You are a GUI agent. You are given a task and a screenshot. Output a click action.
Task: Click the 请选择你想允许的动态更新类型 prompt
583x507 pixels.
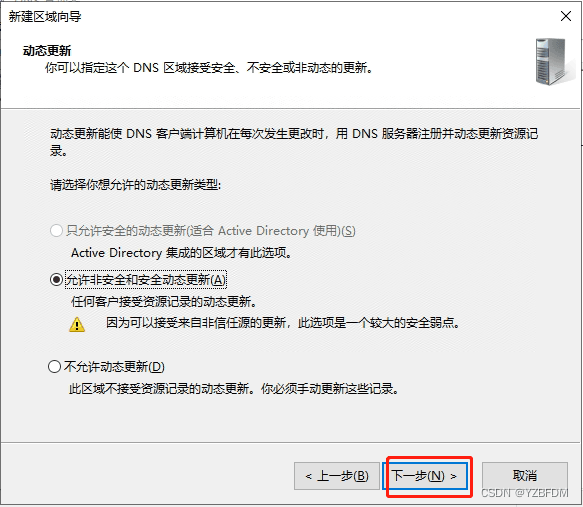(135, 184)
